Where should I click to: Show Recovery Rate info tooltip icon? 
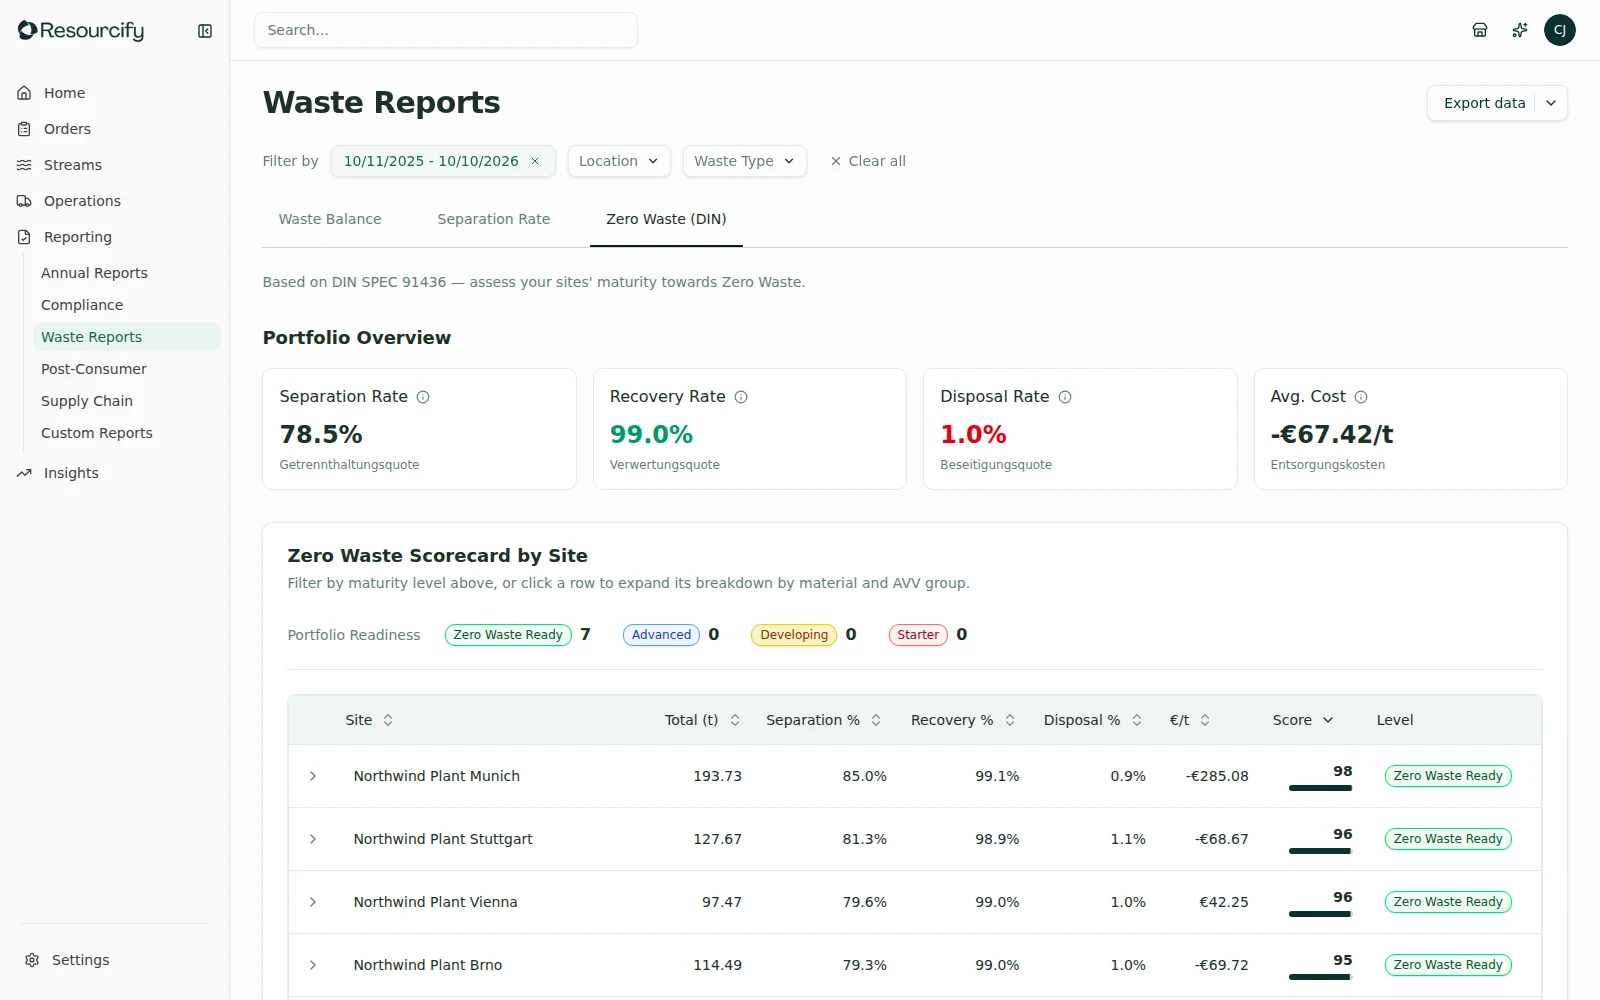click(741, 397)
